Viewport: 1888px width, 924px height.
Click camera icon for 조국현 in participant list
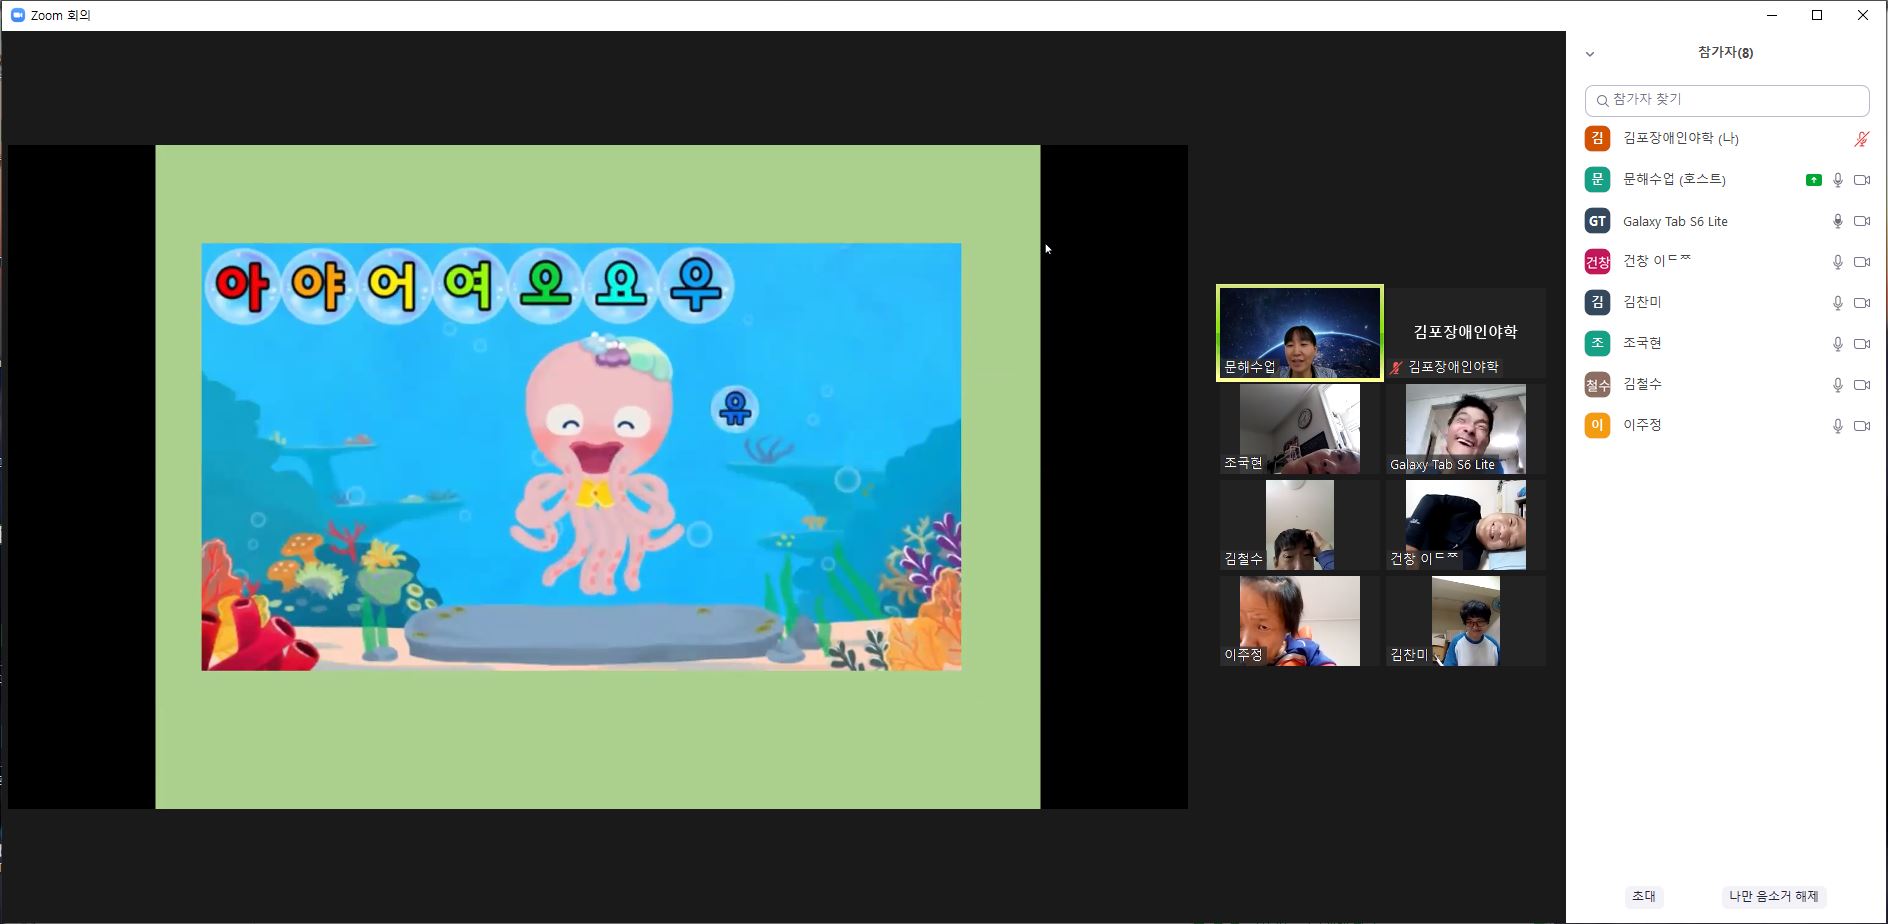click(x=1861, y=344)
